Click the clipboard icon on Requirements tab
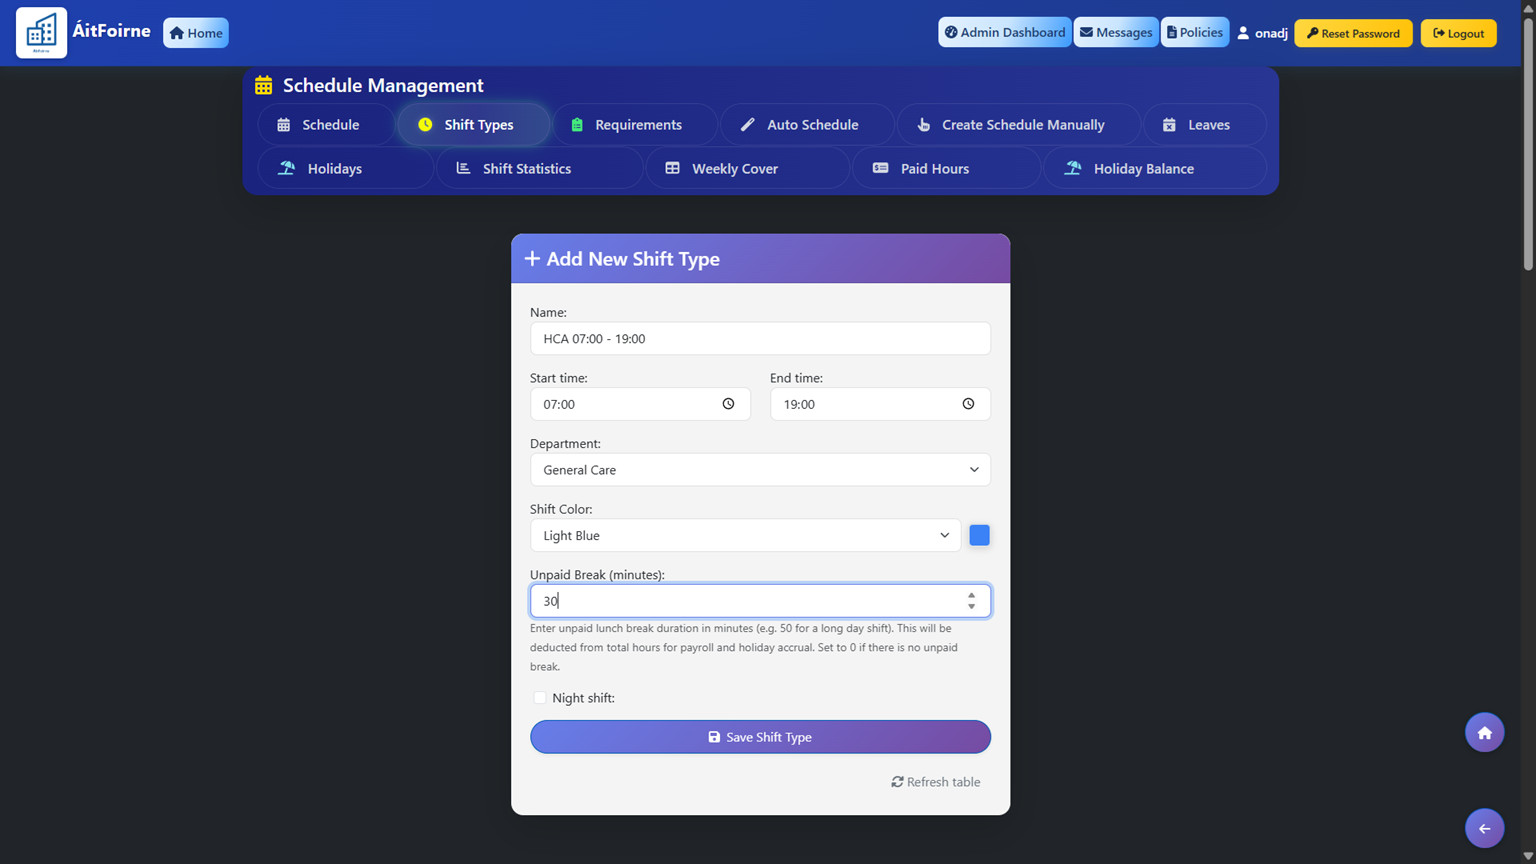Image resolution: width=1536 pixels, height=864 pixels. click(577, 125)
